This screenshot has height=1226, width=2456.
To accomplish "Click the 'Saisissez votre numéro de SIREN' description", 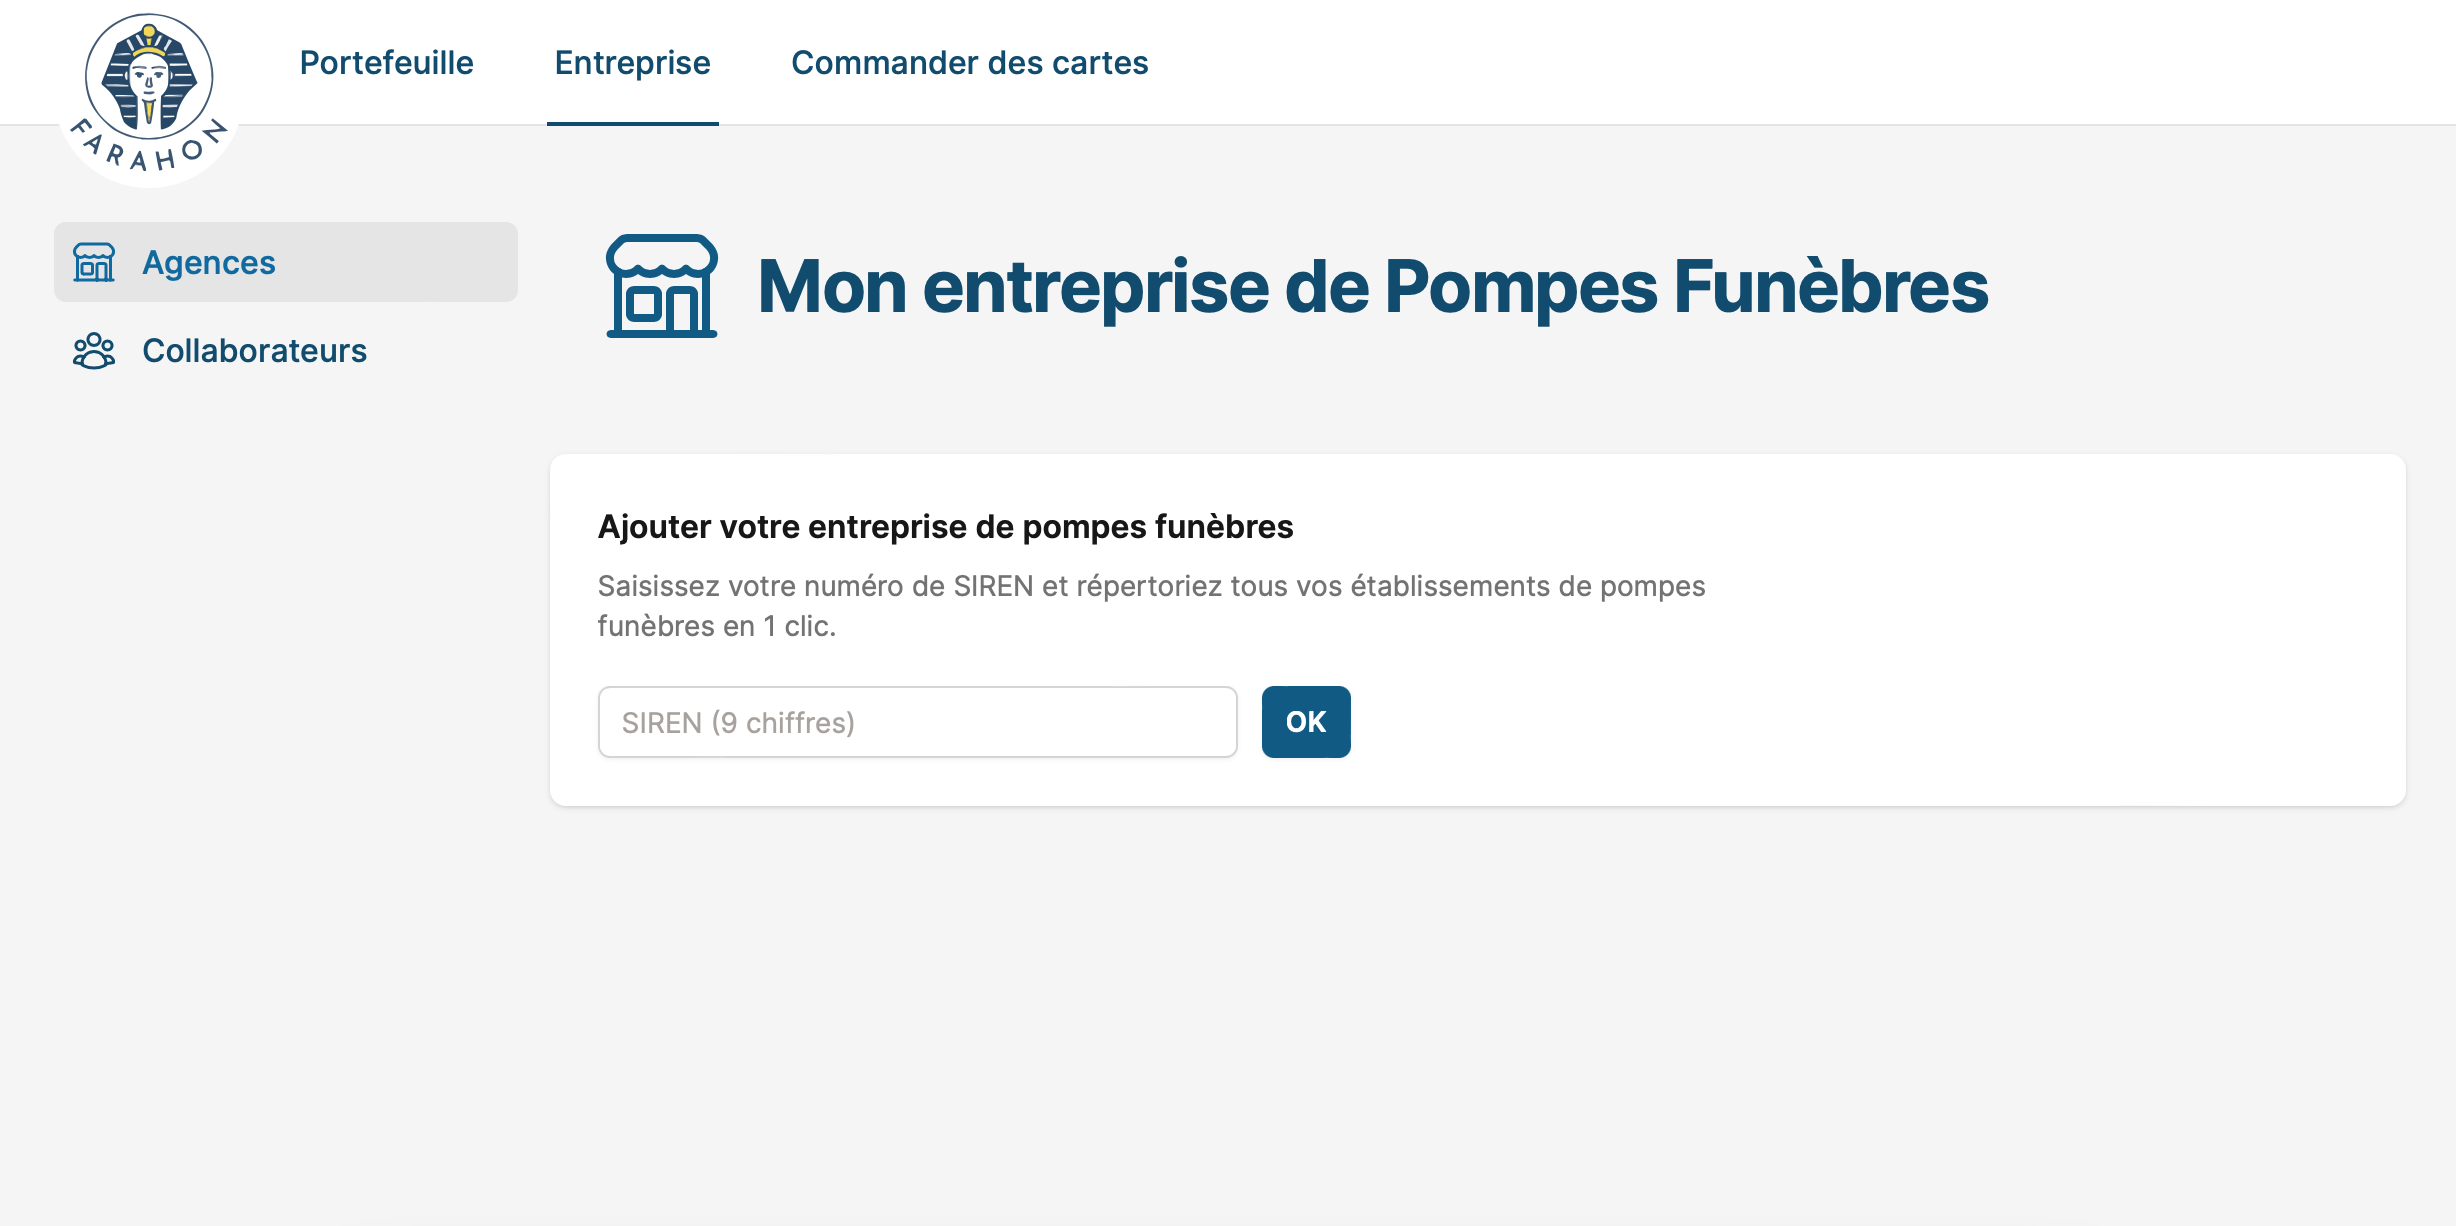I will click(x=1151, y=586).
